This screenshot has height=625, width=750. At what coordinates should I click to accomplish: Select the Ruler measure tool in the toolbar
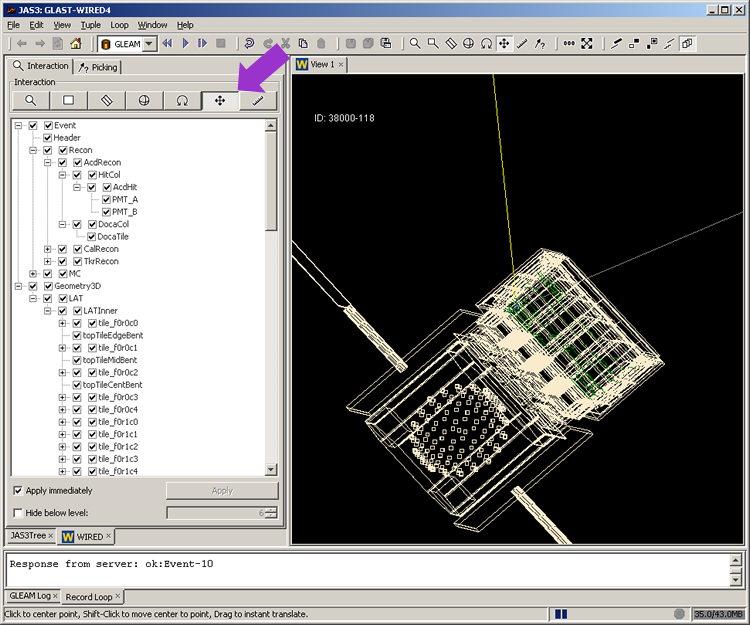[x=522, y=44]
